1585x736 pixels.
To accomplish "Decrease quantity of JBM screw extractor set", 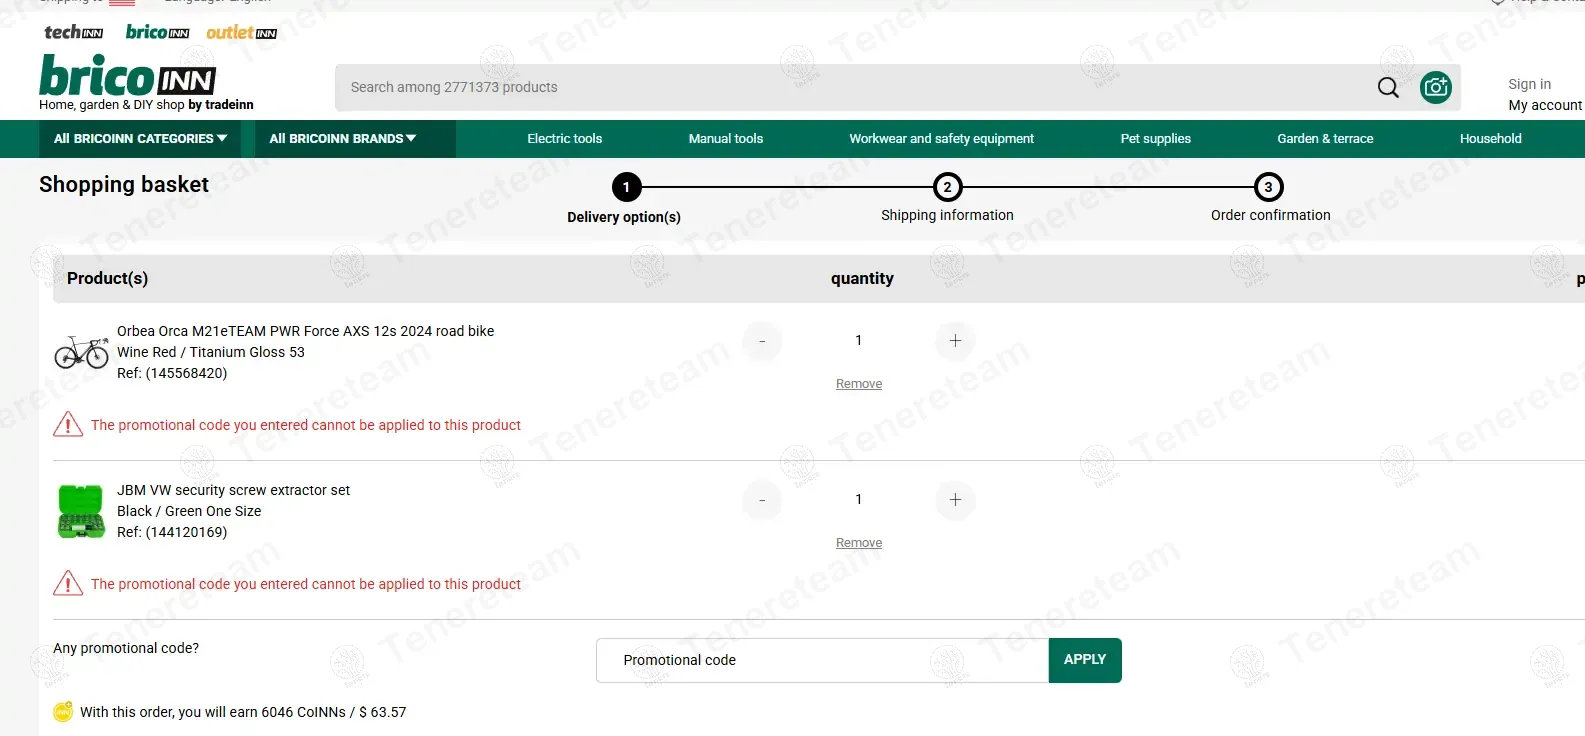I will tap(762, 500).
